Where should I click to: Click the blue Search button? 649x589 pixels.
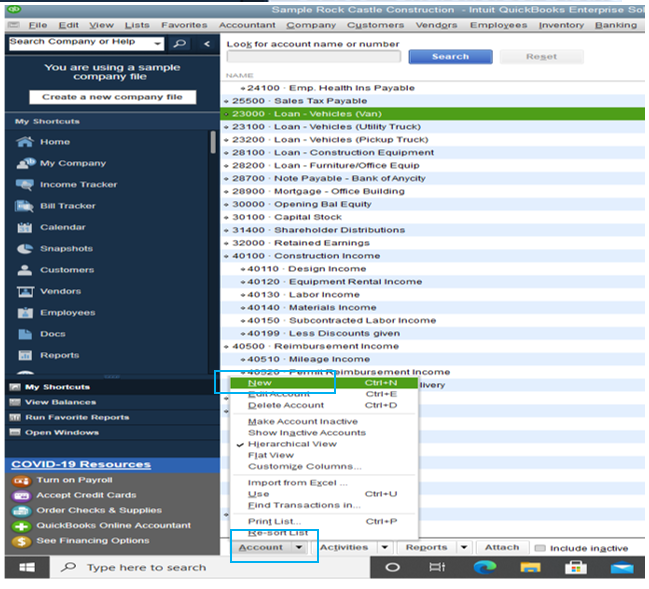[450, 57]
